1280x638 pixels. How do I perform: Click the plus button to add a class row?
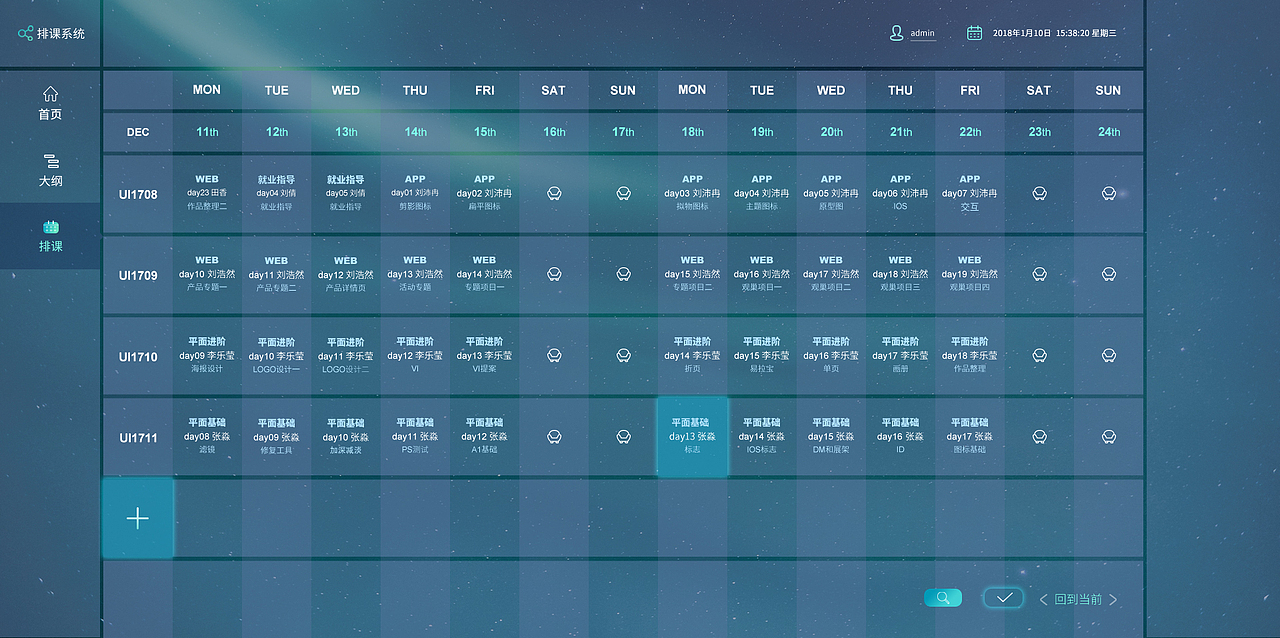(138, 518)
